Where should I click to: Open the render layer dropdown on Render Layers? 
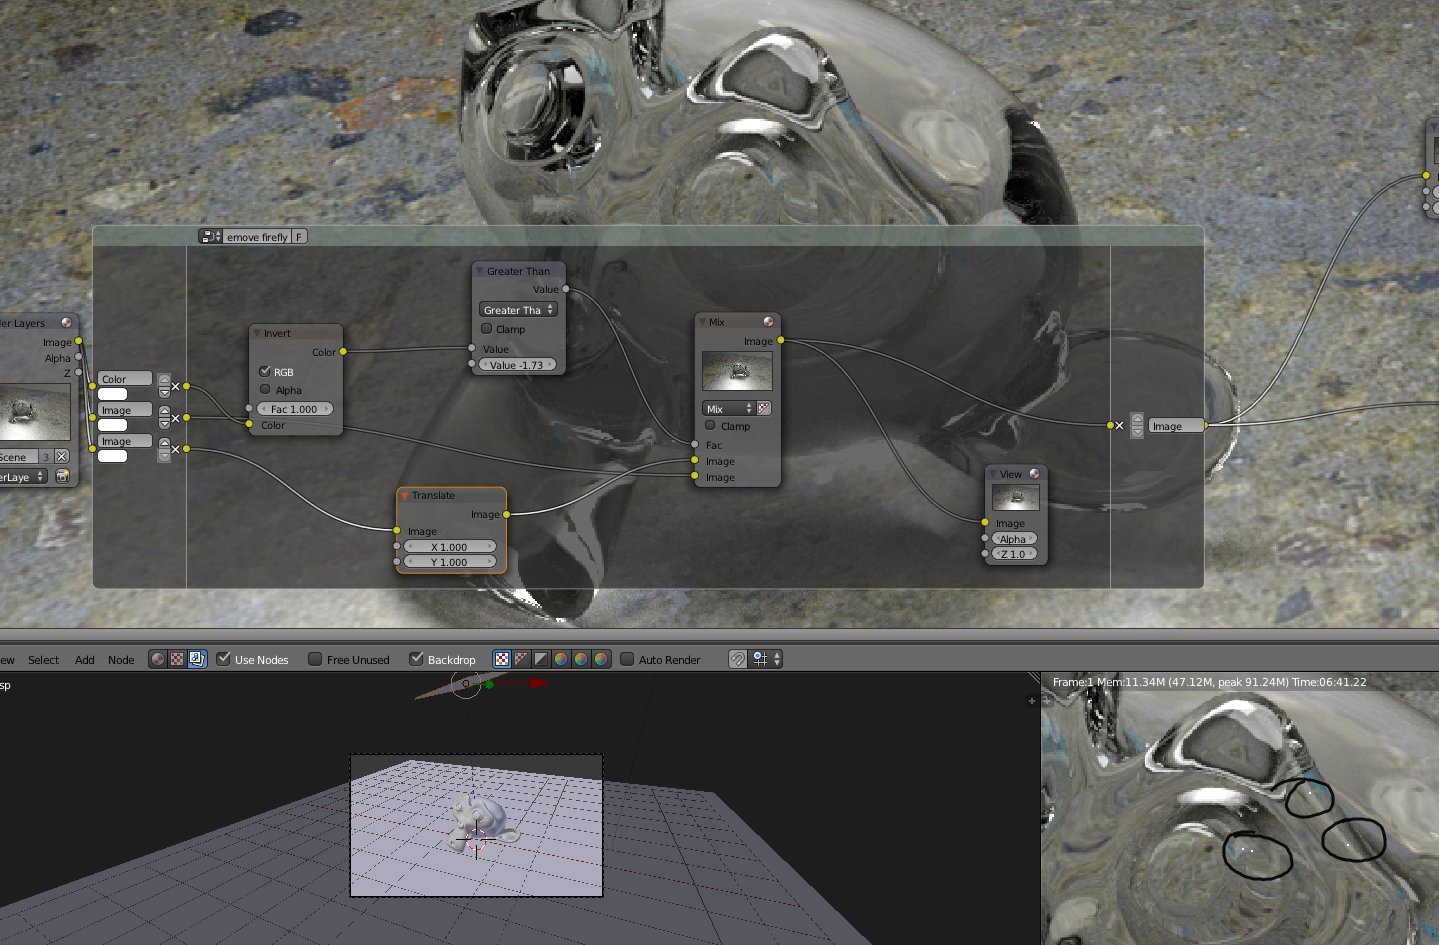24,477
